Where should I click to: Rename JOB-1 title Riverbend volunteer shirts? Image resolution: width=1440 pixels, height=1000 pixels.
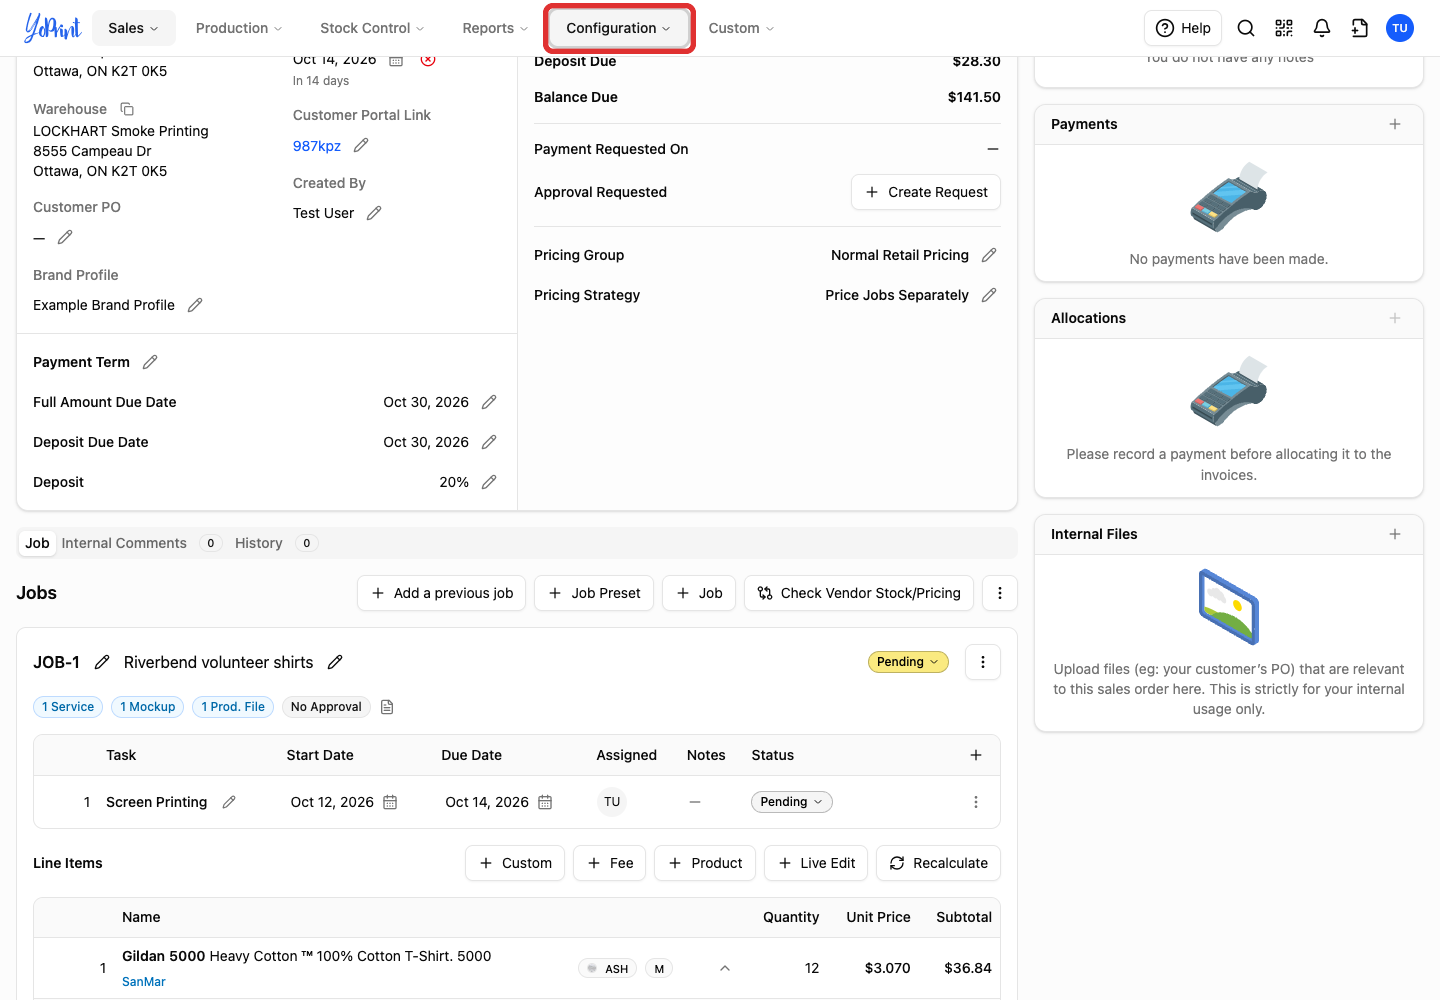(335, 662)
